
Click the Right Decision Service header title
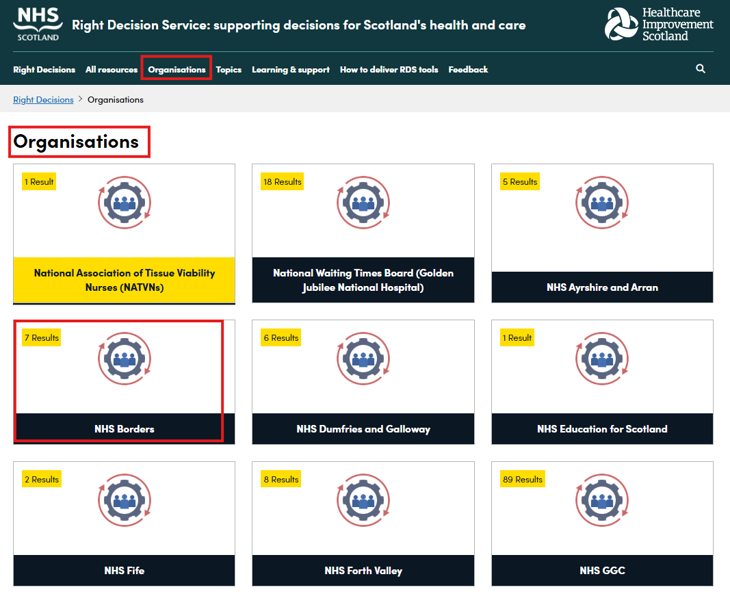click(x=298, y=25)
